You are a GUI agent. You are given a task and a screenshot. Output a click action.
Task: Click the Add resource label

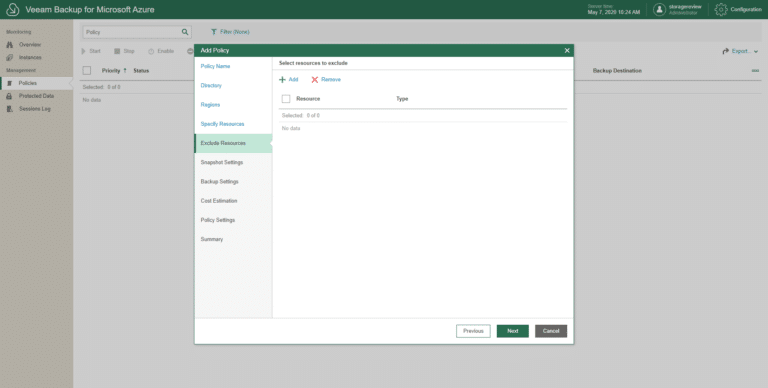coord(293,79)
